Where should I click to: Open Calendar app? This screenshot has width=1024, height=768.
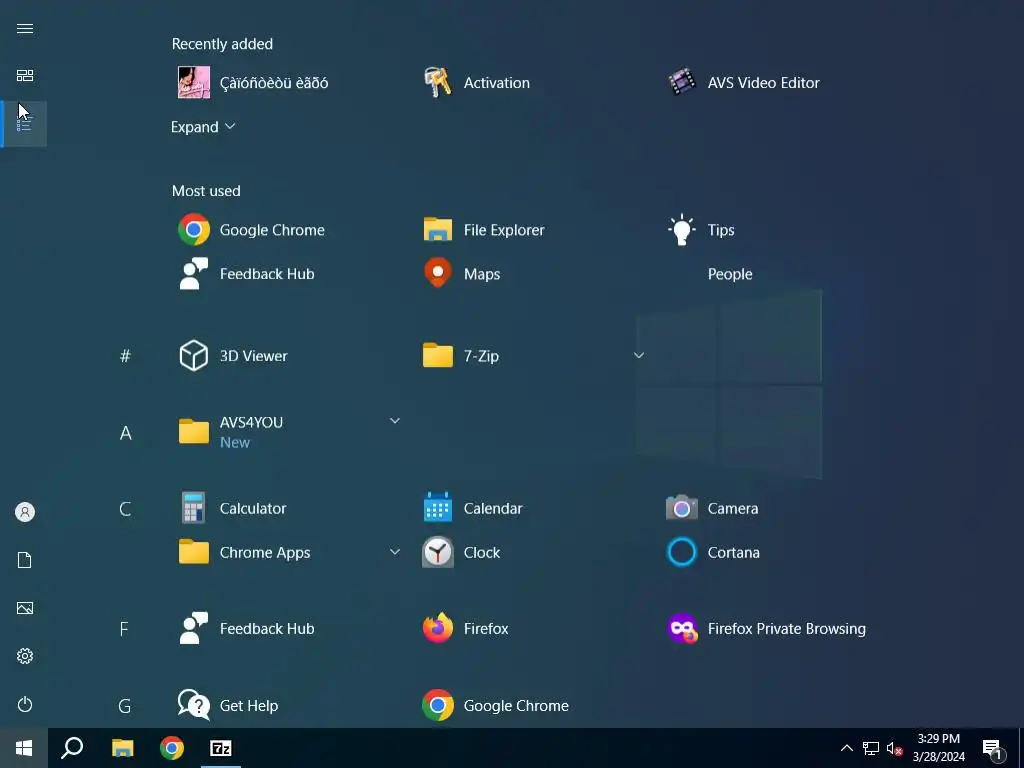(x=473, y=508)
